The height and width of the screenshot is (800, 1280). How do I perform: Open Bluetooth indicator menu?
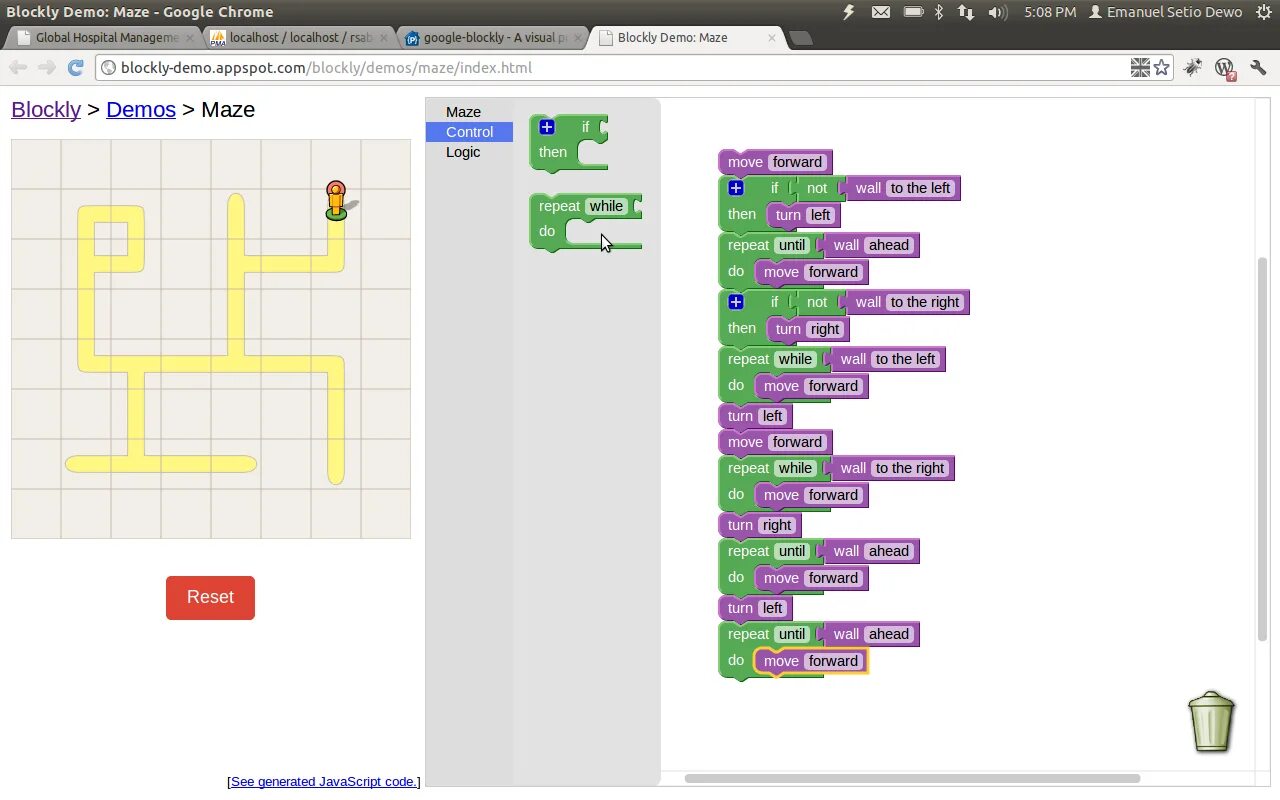[939, 12]
